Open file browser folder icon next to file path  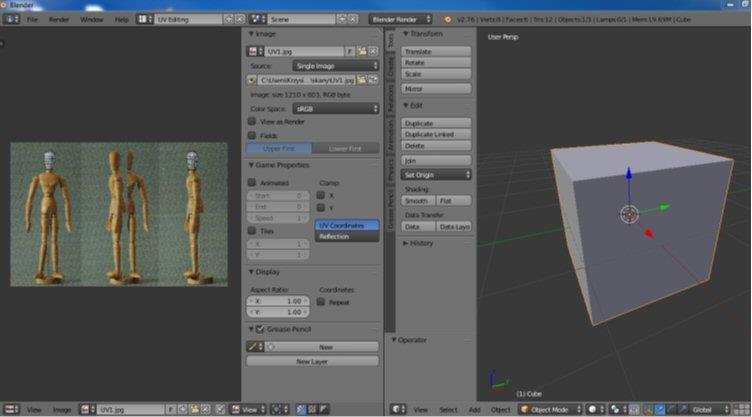pos(362,80)
